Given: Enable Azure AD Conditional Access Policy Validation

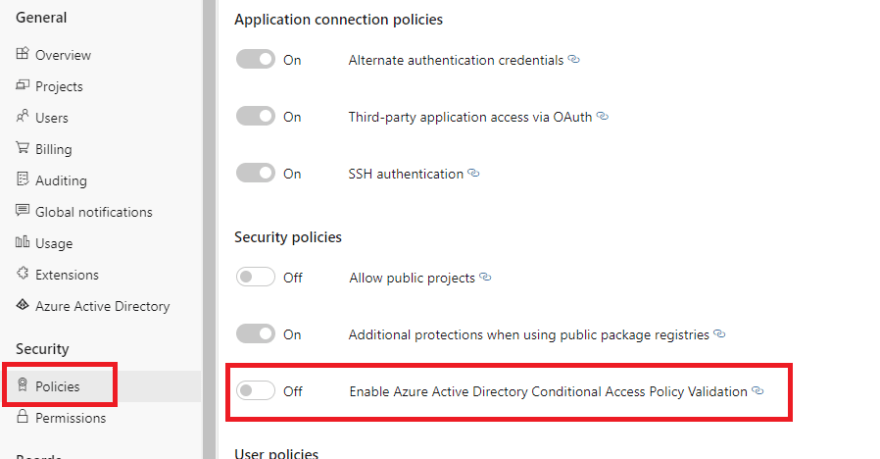Looking at the screenshot, I should coord(255,391).
